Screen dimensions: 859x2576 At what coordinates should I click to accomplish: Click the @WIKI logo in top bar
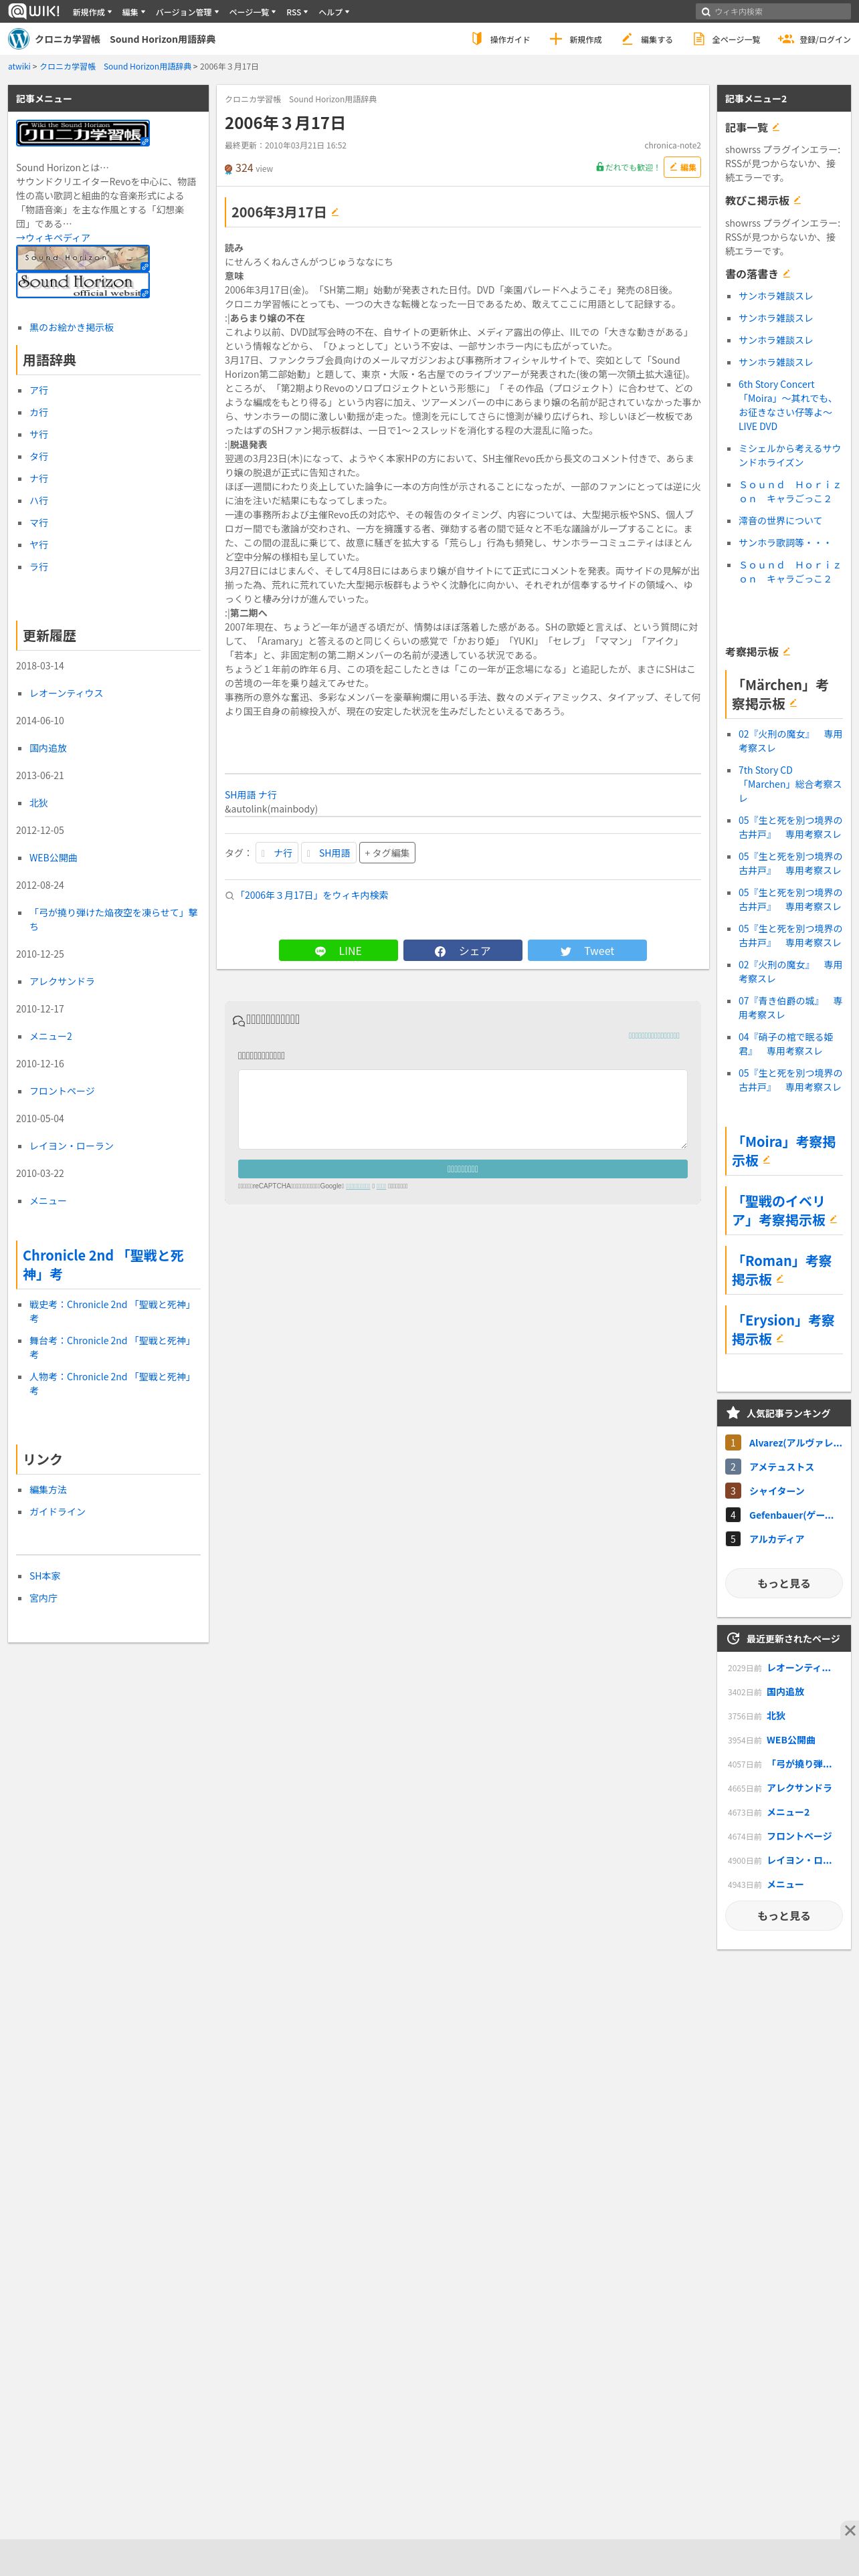tap(35, 11)
